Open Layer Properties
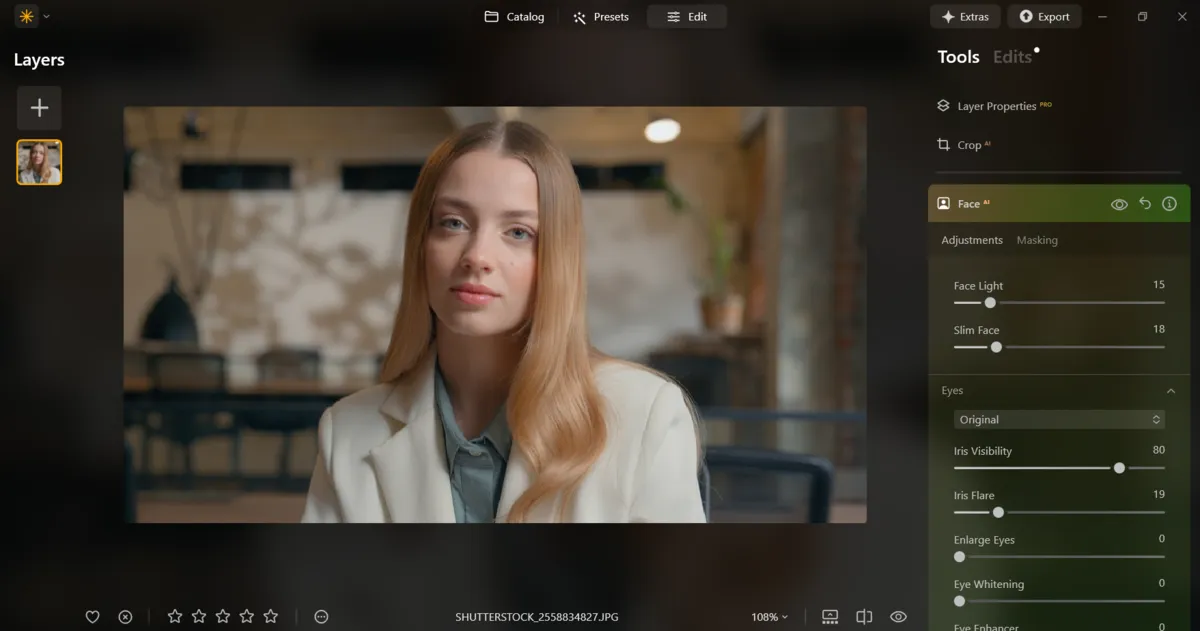Image resolution: width=1200 pixels, height=631 pixels. [x=995, y=105]
